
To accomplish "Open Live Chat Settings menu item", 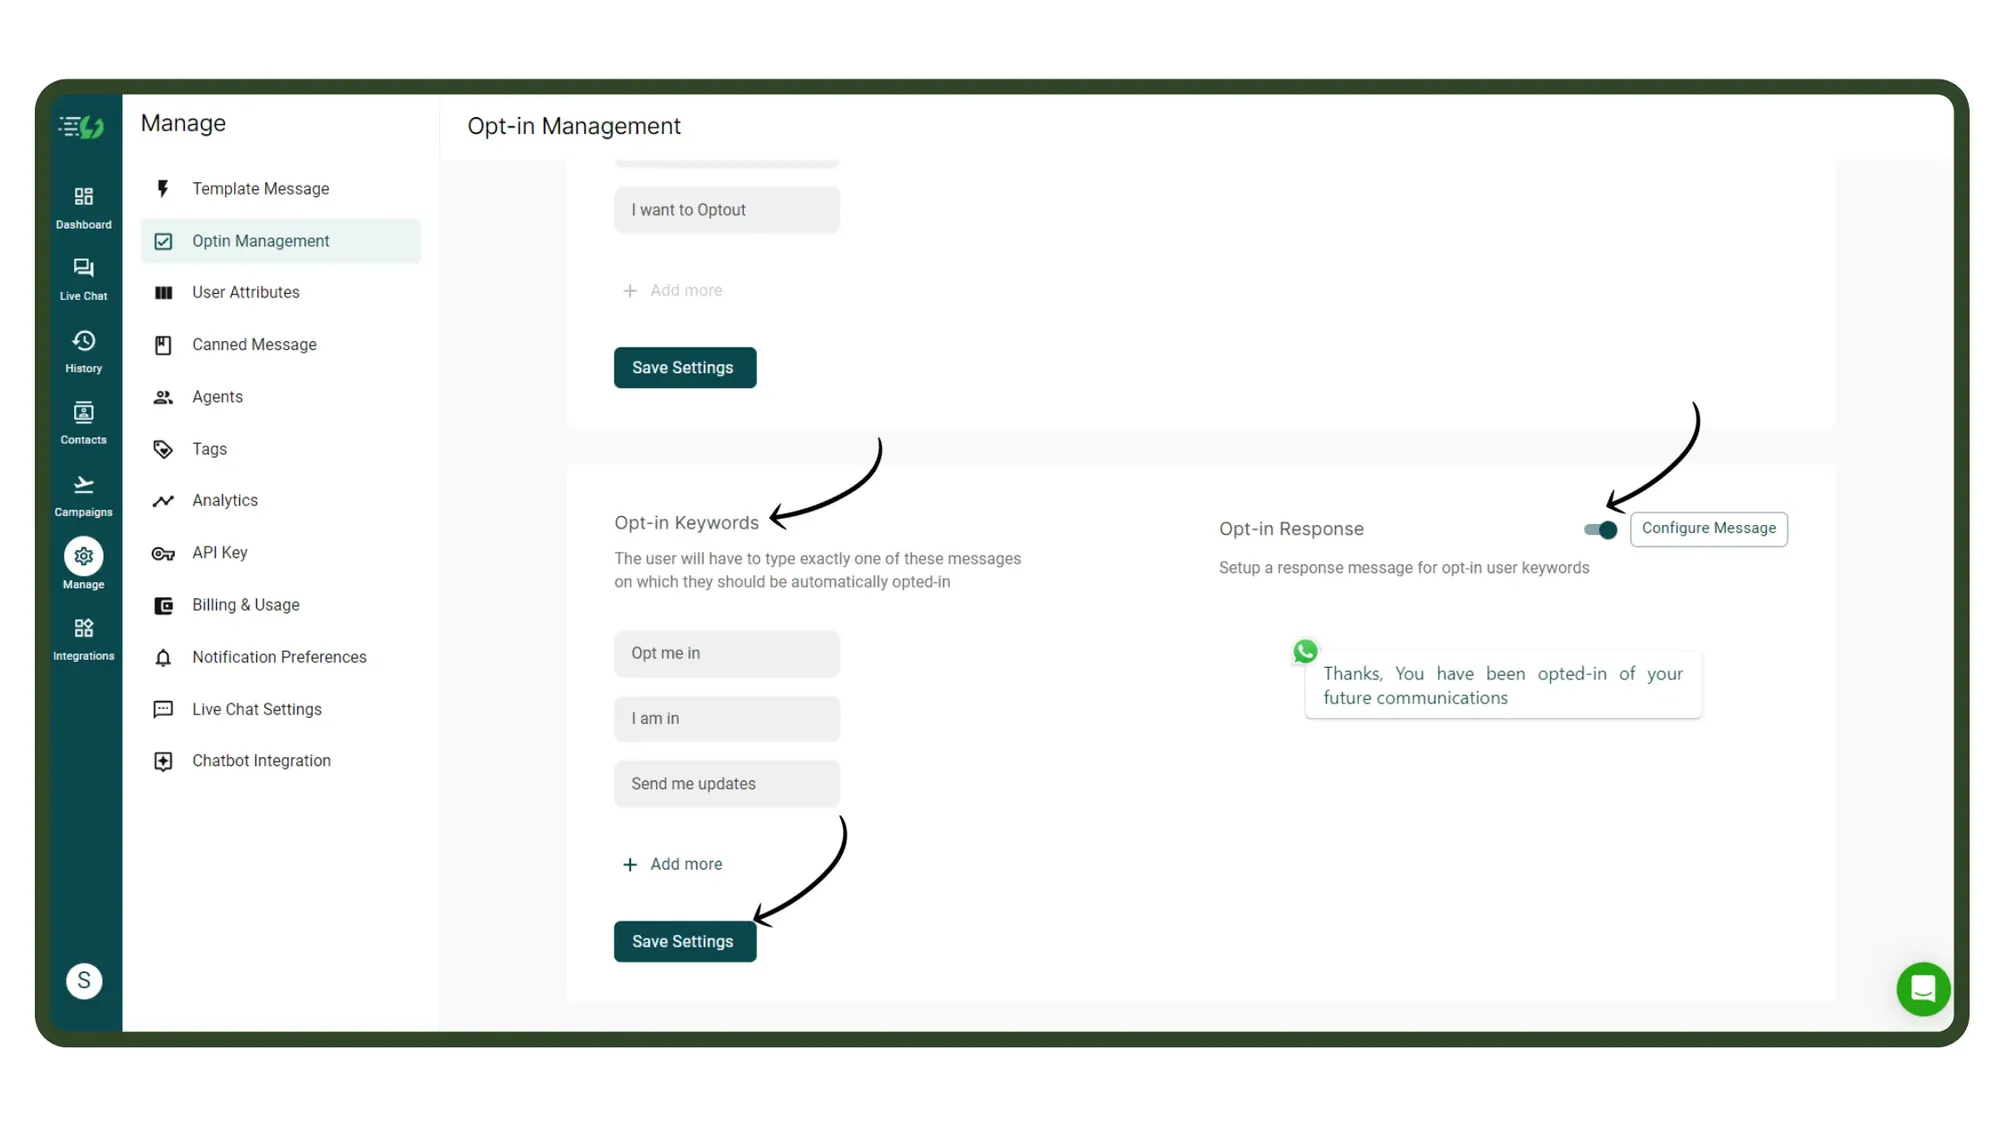I will [x=281, y=709].
